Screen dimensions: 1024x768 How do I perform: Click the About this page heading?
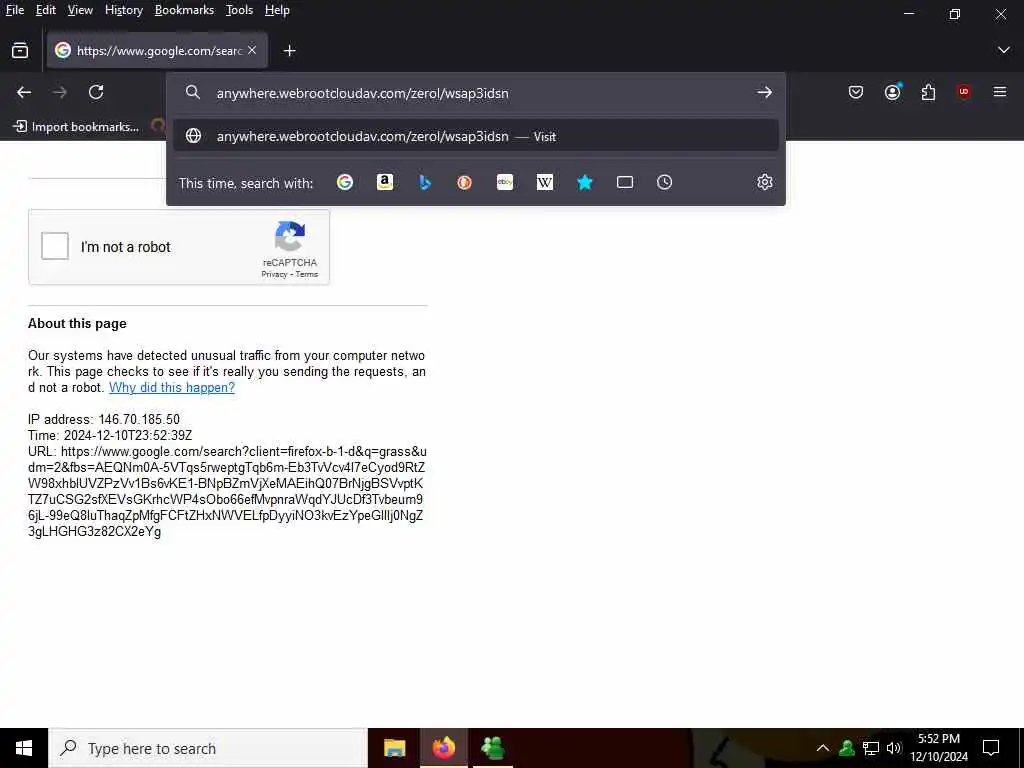click(x=77, y=323)
